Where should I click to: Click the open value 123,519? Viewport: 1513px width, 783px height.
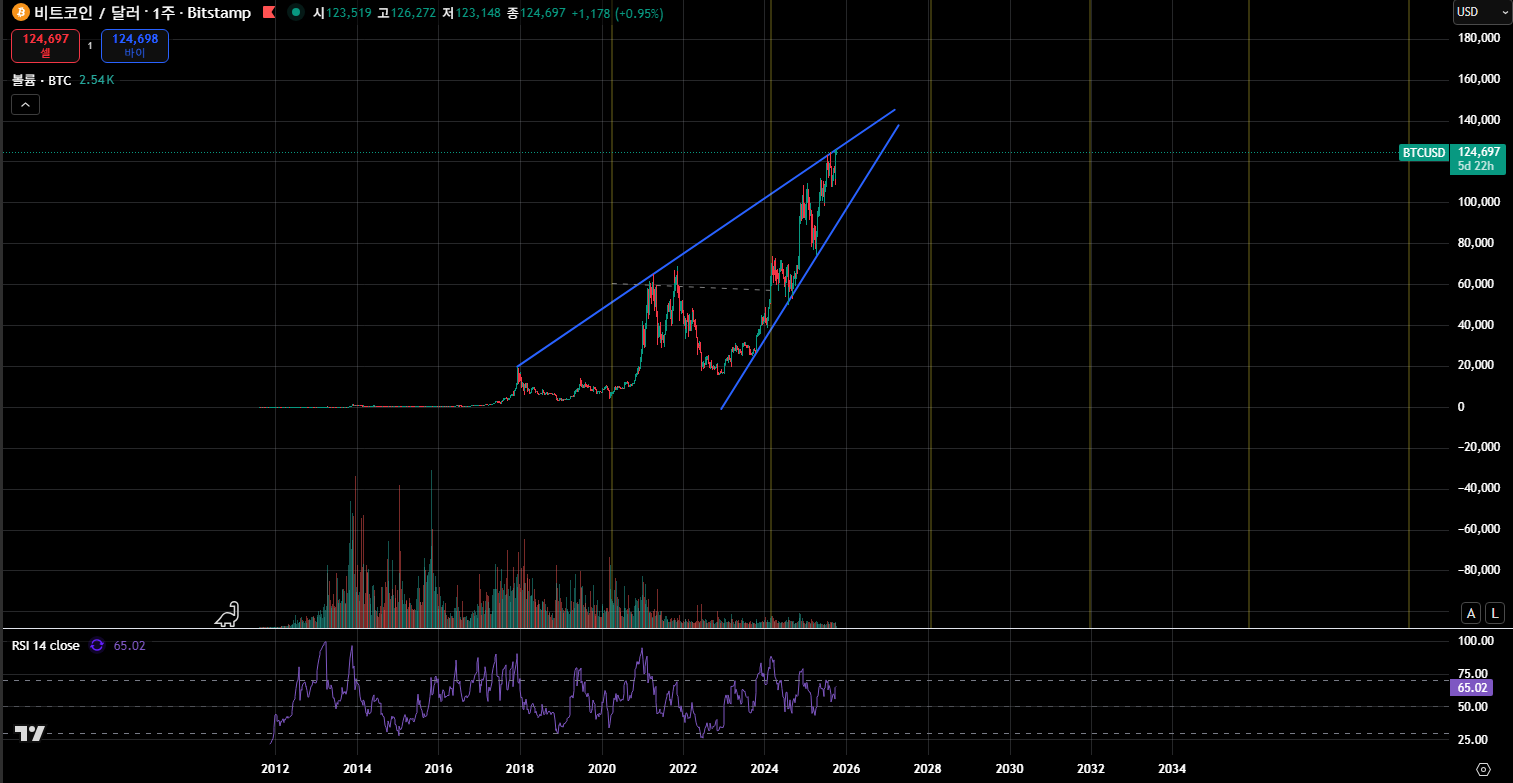pyautogui.click(x=349, y=13)
